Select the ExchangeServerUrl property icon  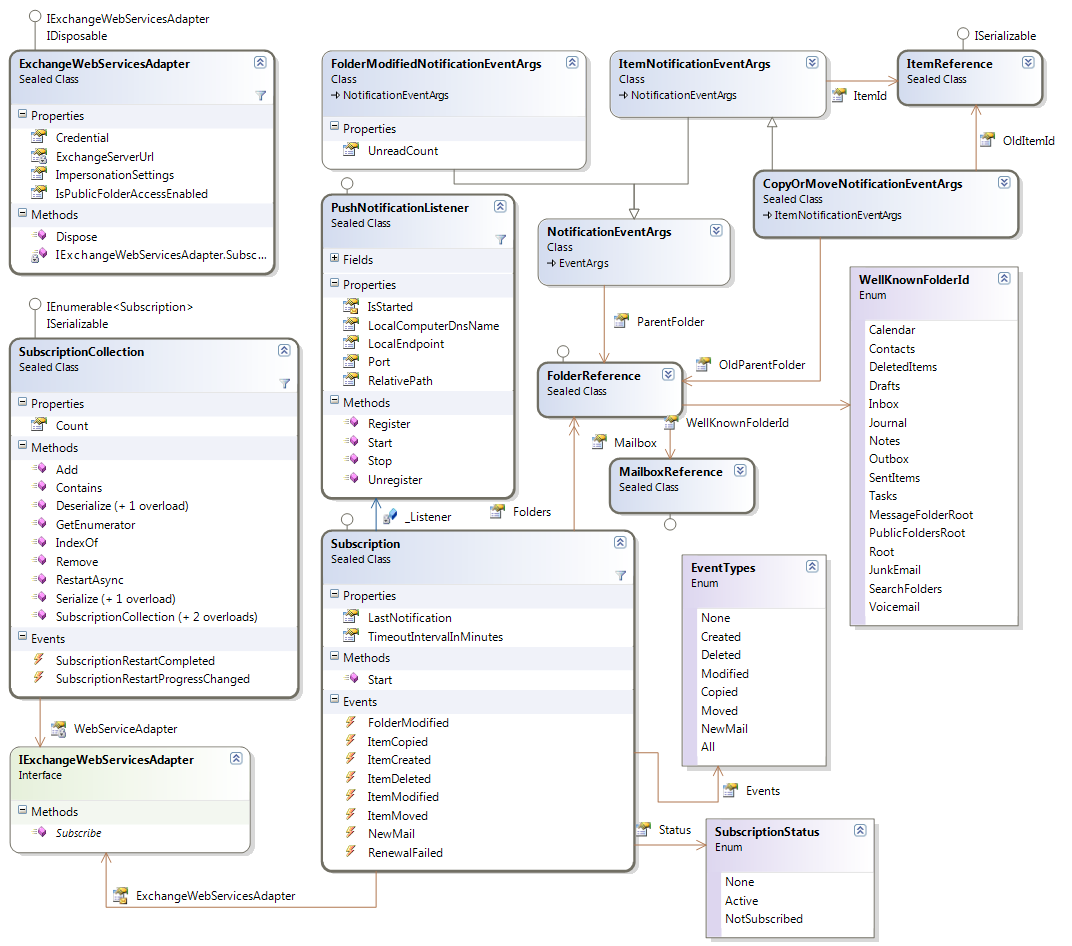tap(39, 156)
